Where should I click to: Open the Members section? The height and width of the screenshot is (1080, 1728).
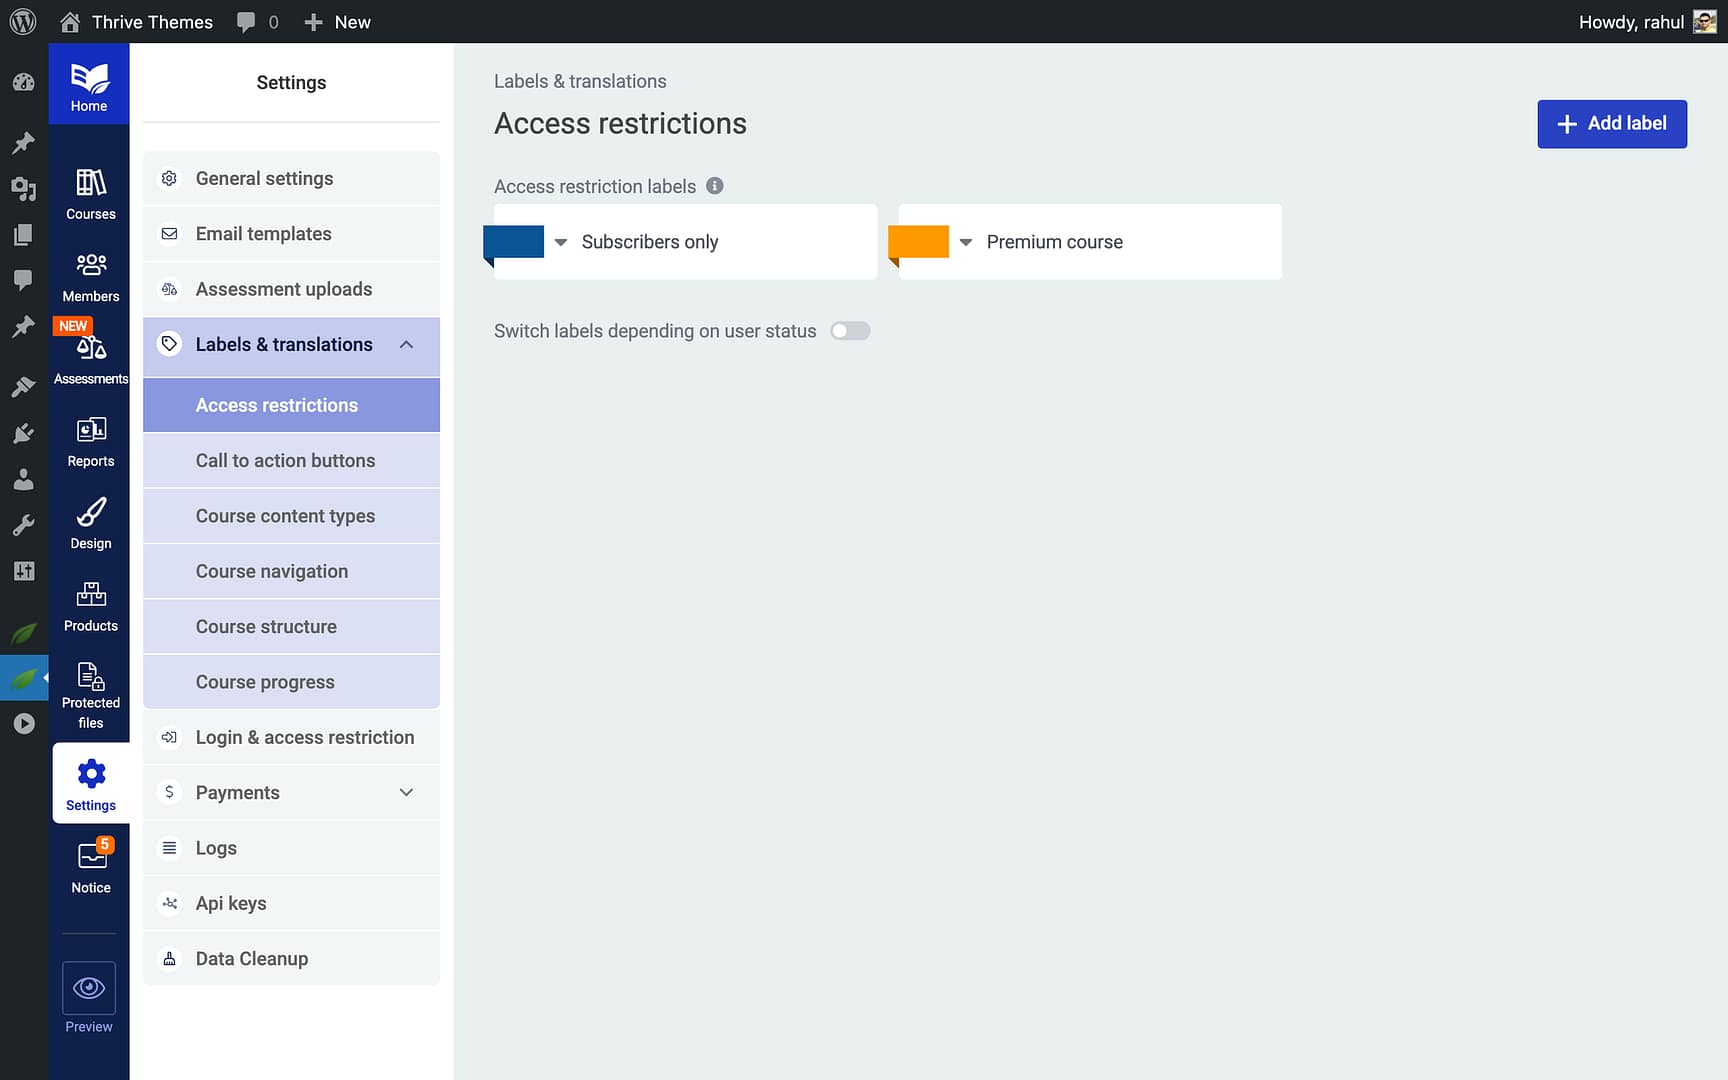coord(89,275)
